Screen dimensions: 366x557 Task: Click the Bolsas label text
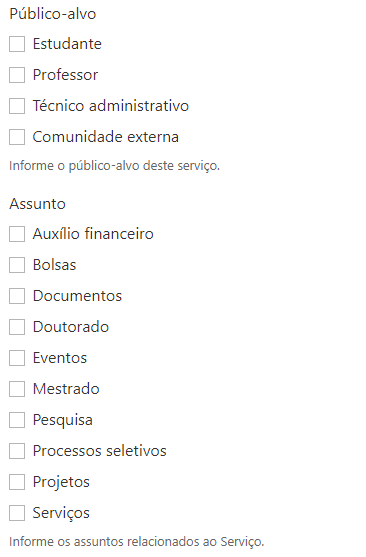point(54,265)
